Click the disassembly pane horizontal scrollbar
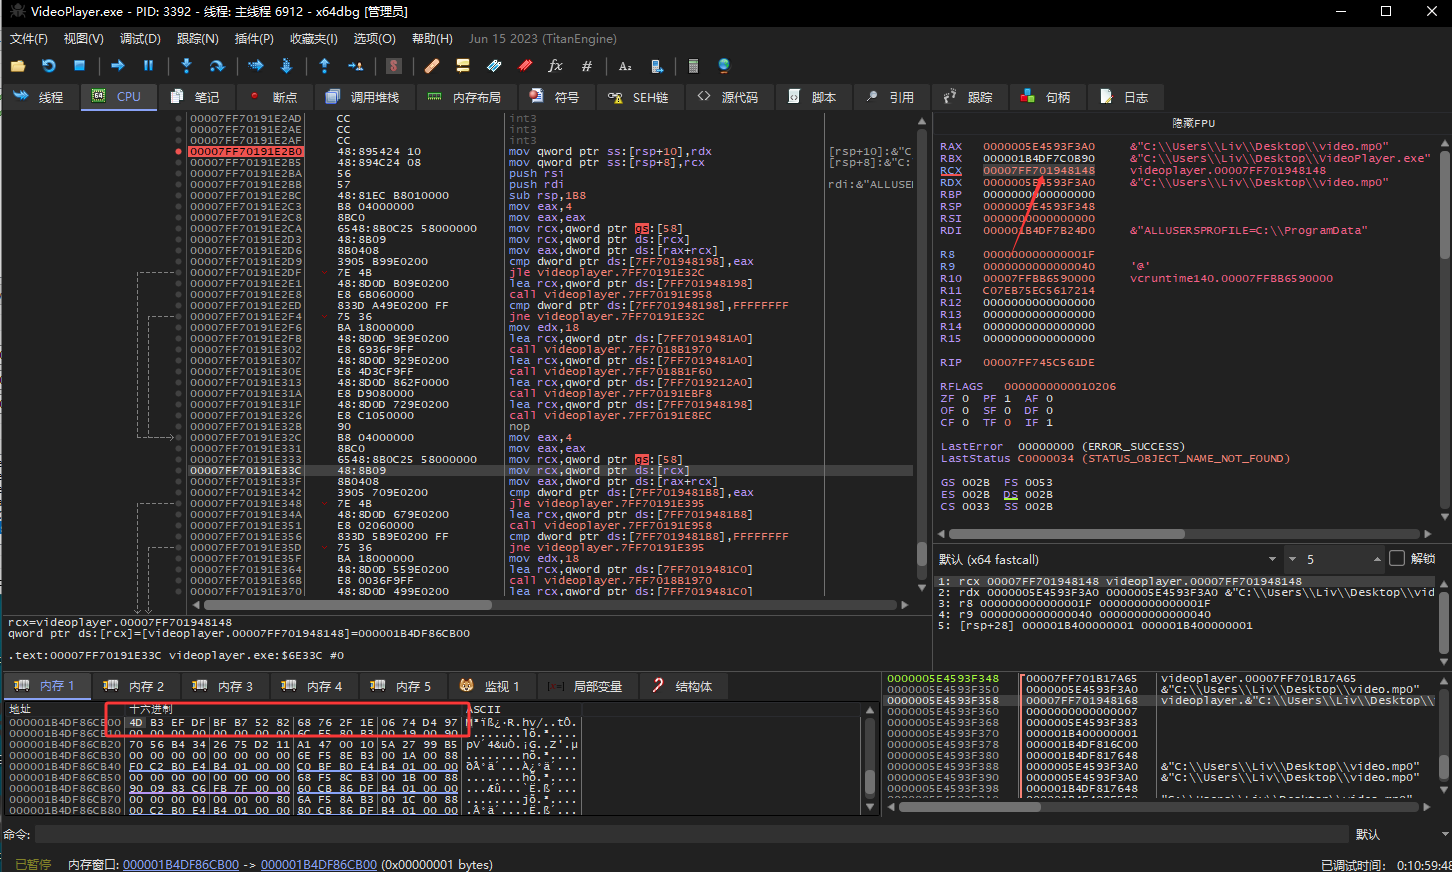1452x872 pixels. [x=347, y=605]
